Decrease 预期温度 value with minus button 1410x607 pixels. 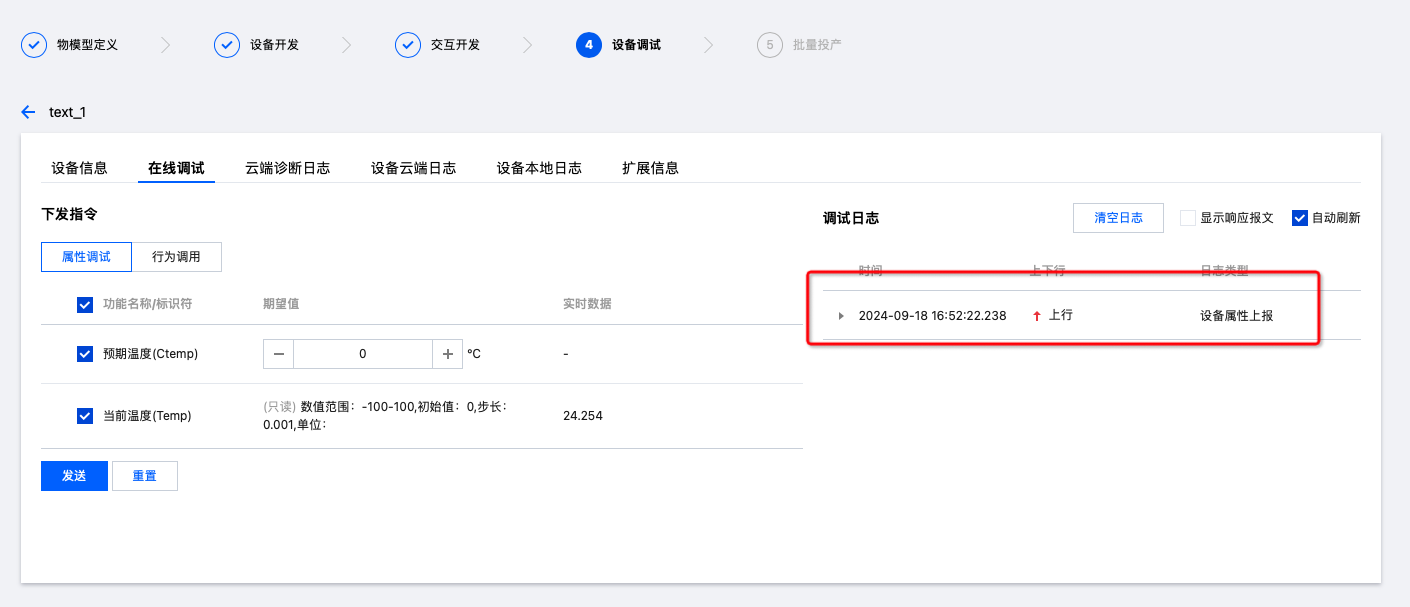pyautogui.click(x=278, y=354)
